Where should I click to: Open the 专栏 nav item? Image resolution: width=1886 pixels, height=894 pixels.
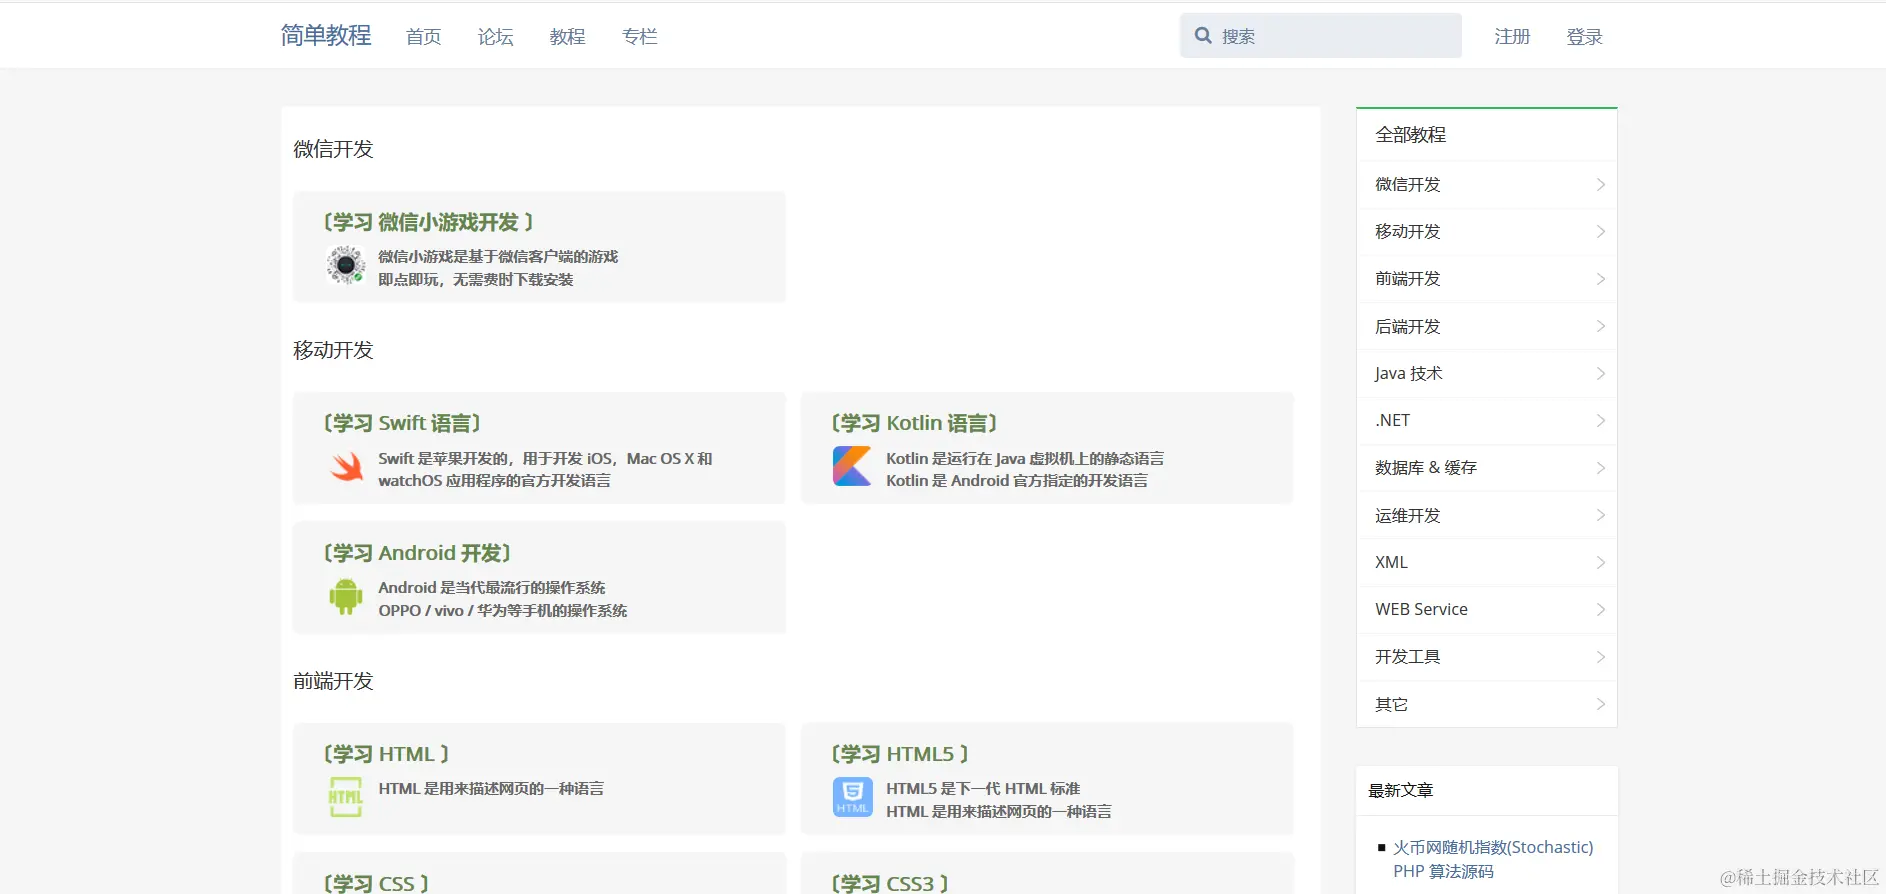[639, 37]
